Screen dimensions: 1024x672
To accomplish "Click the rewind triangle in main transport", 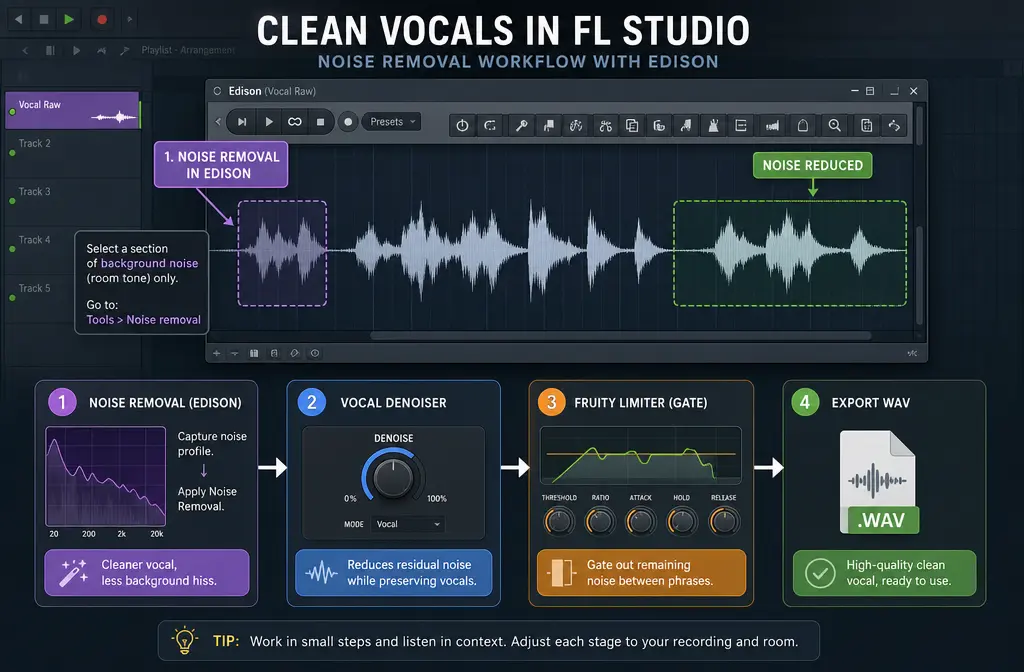I will click(19, 20).
